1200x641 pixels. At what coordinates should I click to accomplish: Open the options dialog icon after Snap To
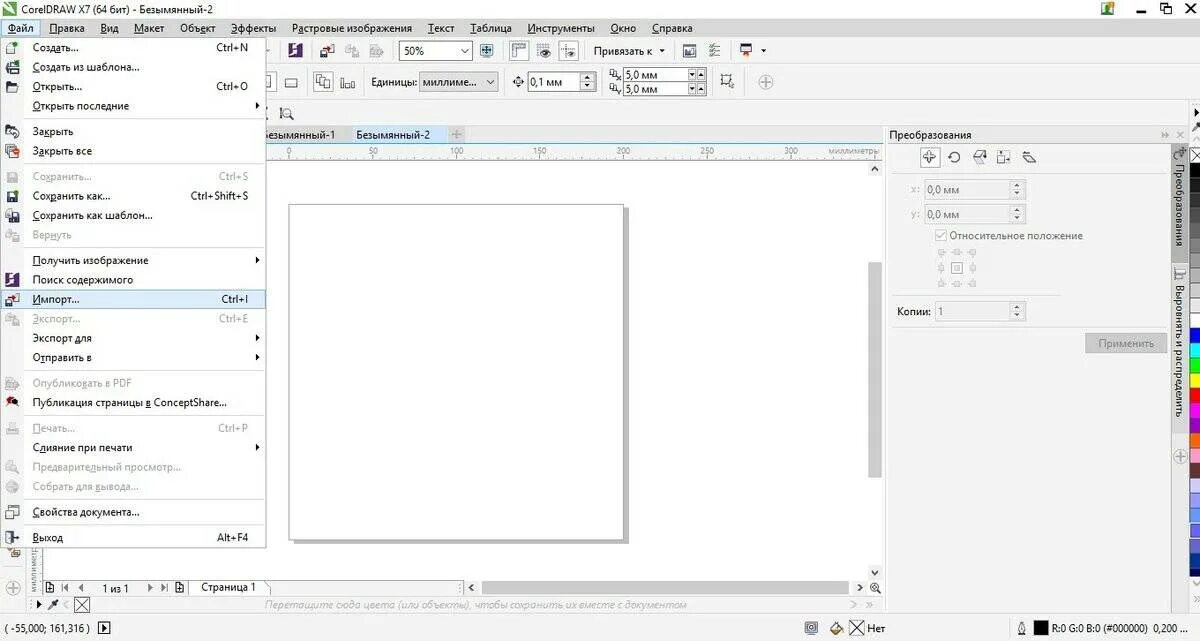(x=715, y=51)
